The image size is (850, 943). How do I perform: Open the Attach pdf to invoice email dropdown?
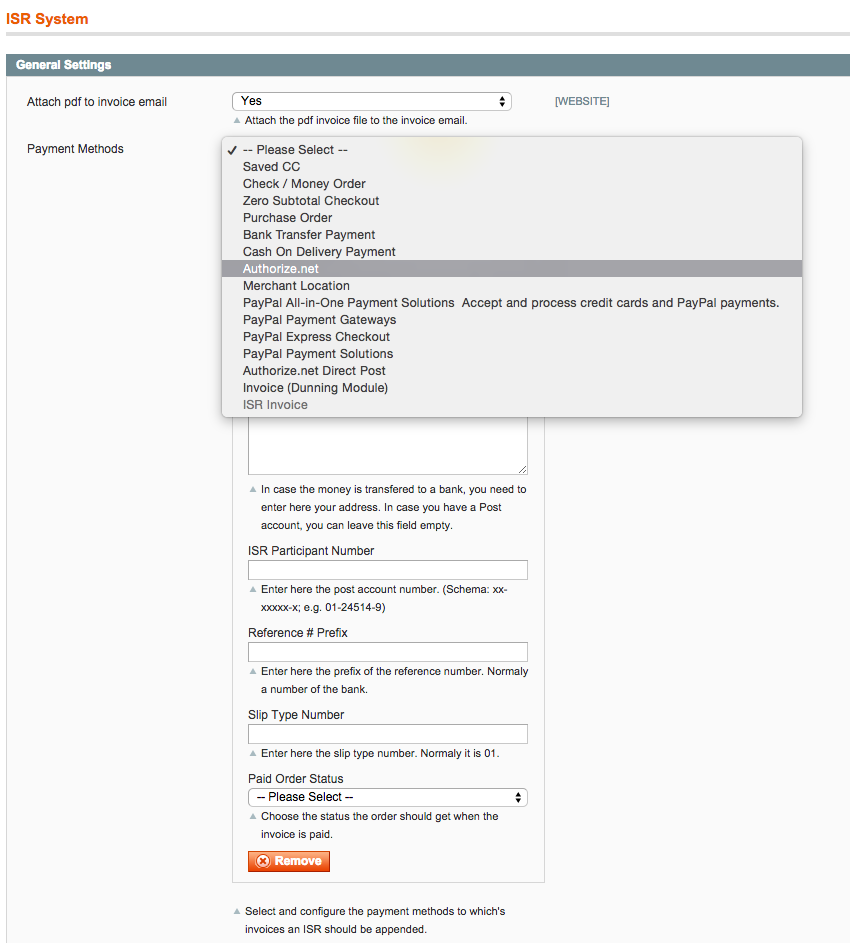click(x=371, y=101)
